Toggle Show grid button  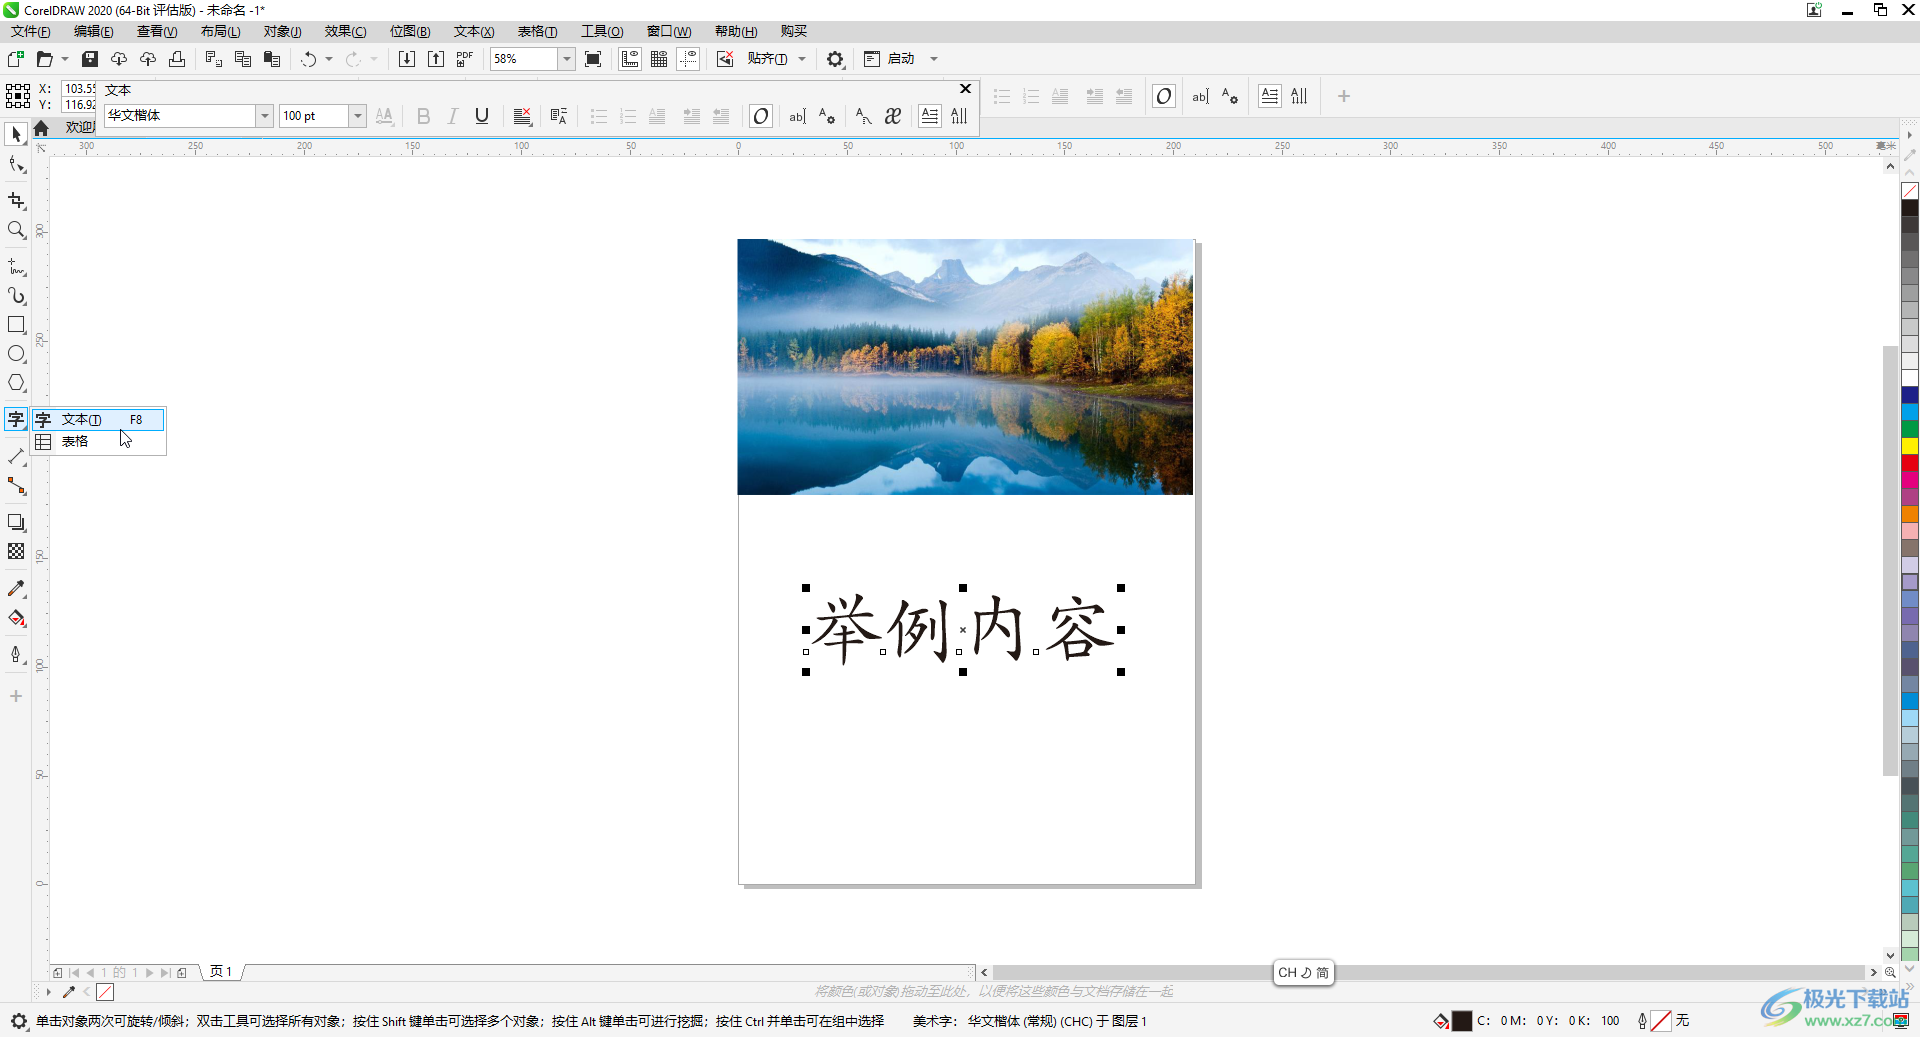659,59
